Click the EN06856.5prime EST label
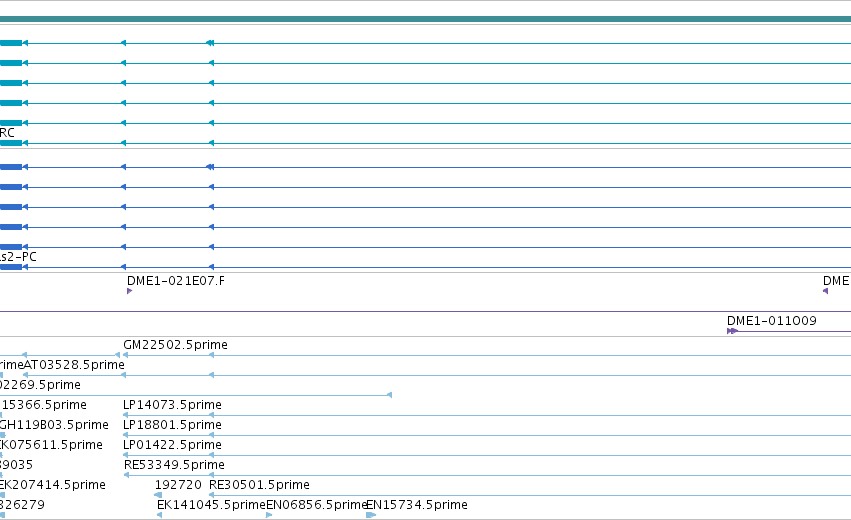The height and width of the screenshot is (520, 851). 316,505
